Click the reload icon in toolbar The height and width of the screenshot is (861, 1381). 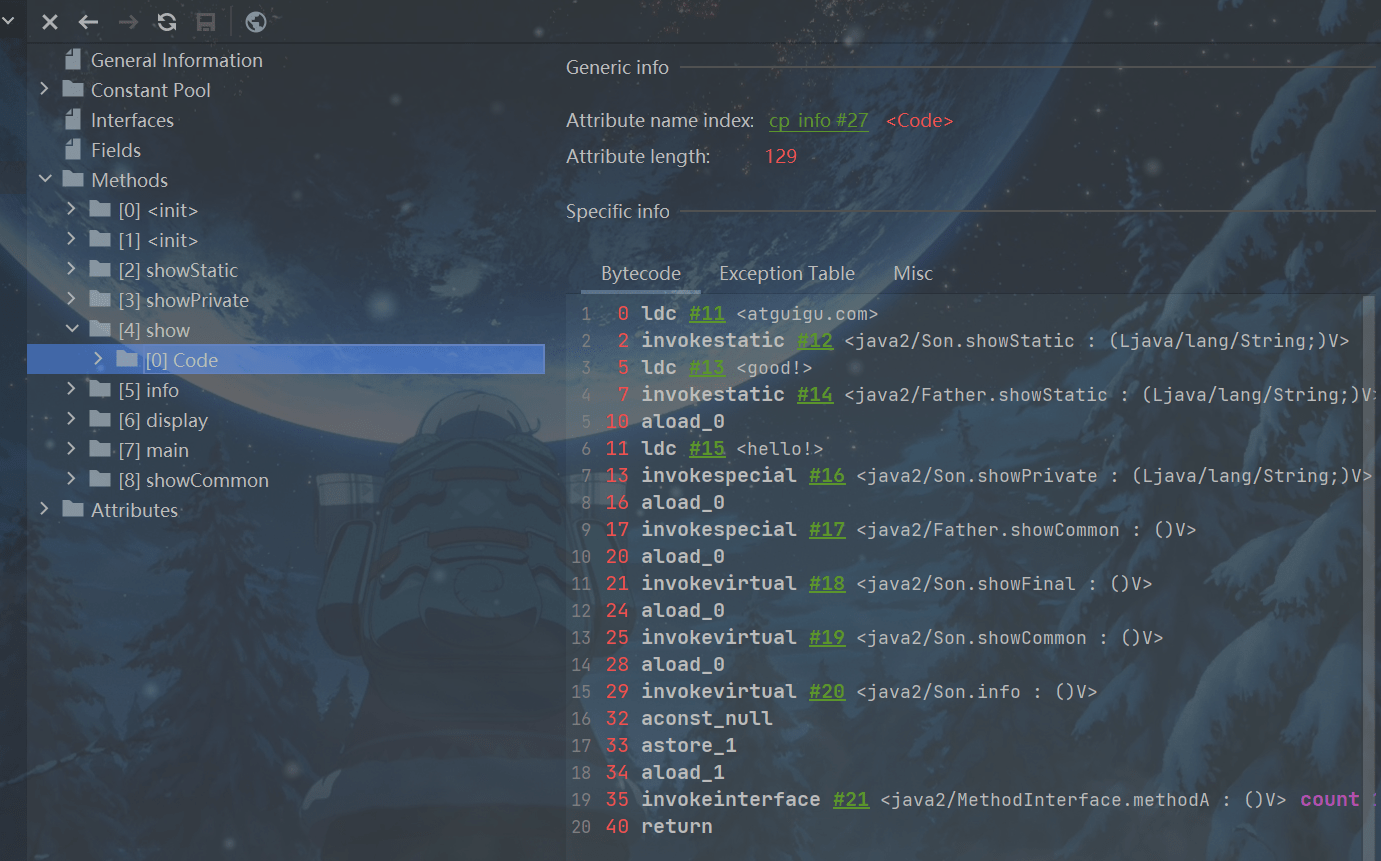167,22
